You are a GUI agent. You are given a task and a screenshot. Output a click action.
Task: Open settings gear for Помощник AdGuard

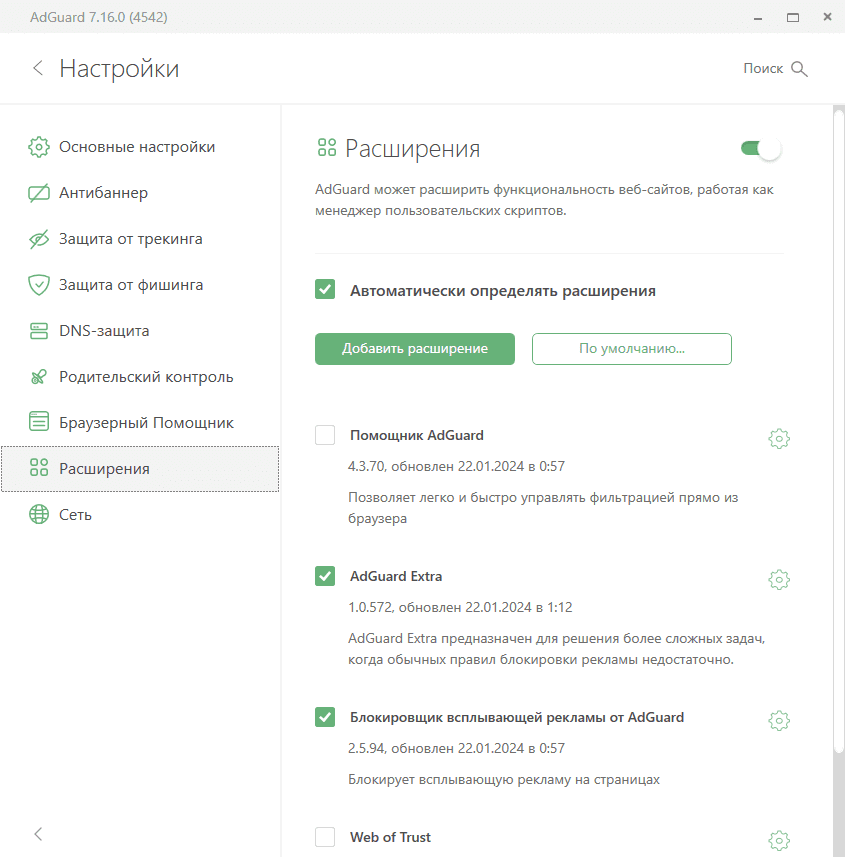(x=779, y=438)
